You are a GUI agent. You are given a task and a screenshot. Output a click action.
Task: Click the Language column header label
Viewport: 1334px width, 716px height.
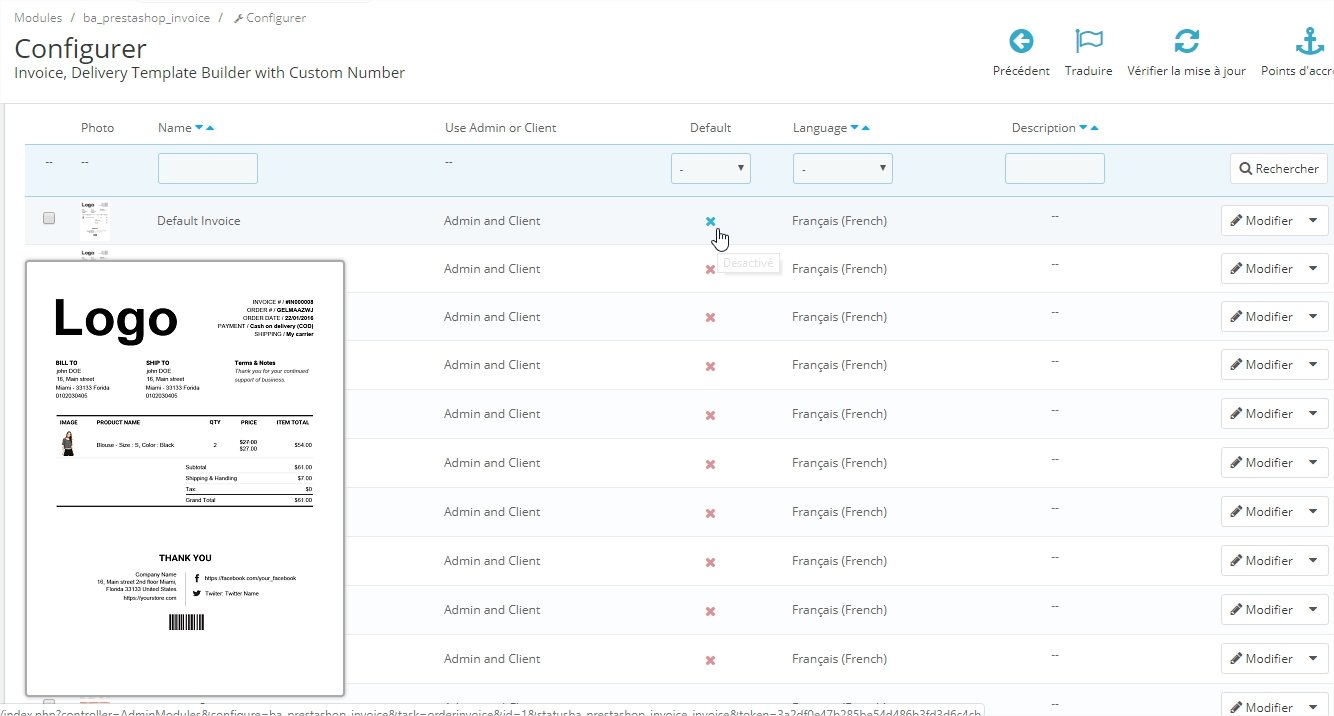(x=820, y=128)
